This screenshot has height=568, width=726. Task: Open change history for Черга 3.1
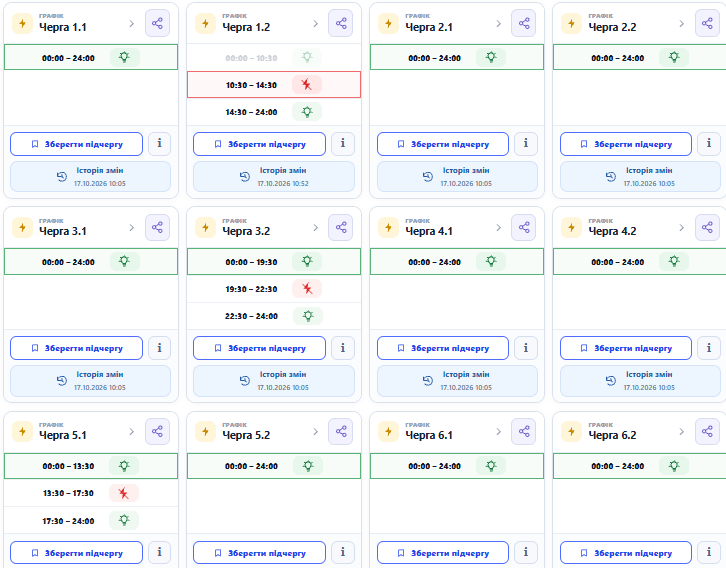(90, 381)
